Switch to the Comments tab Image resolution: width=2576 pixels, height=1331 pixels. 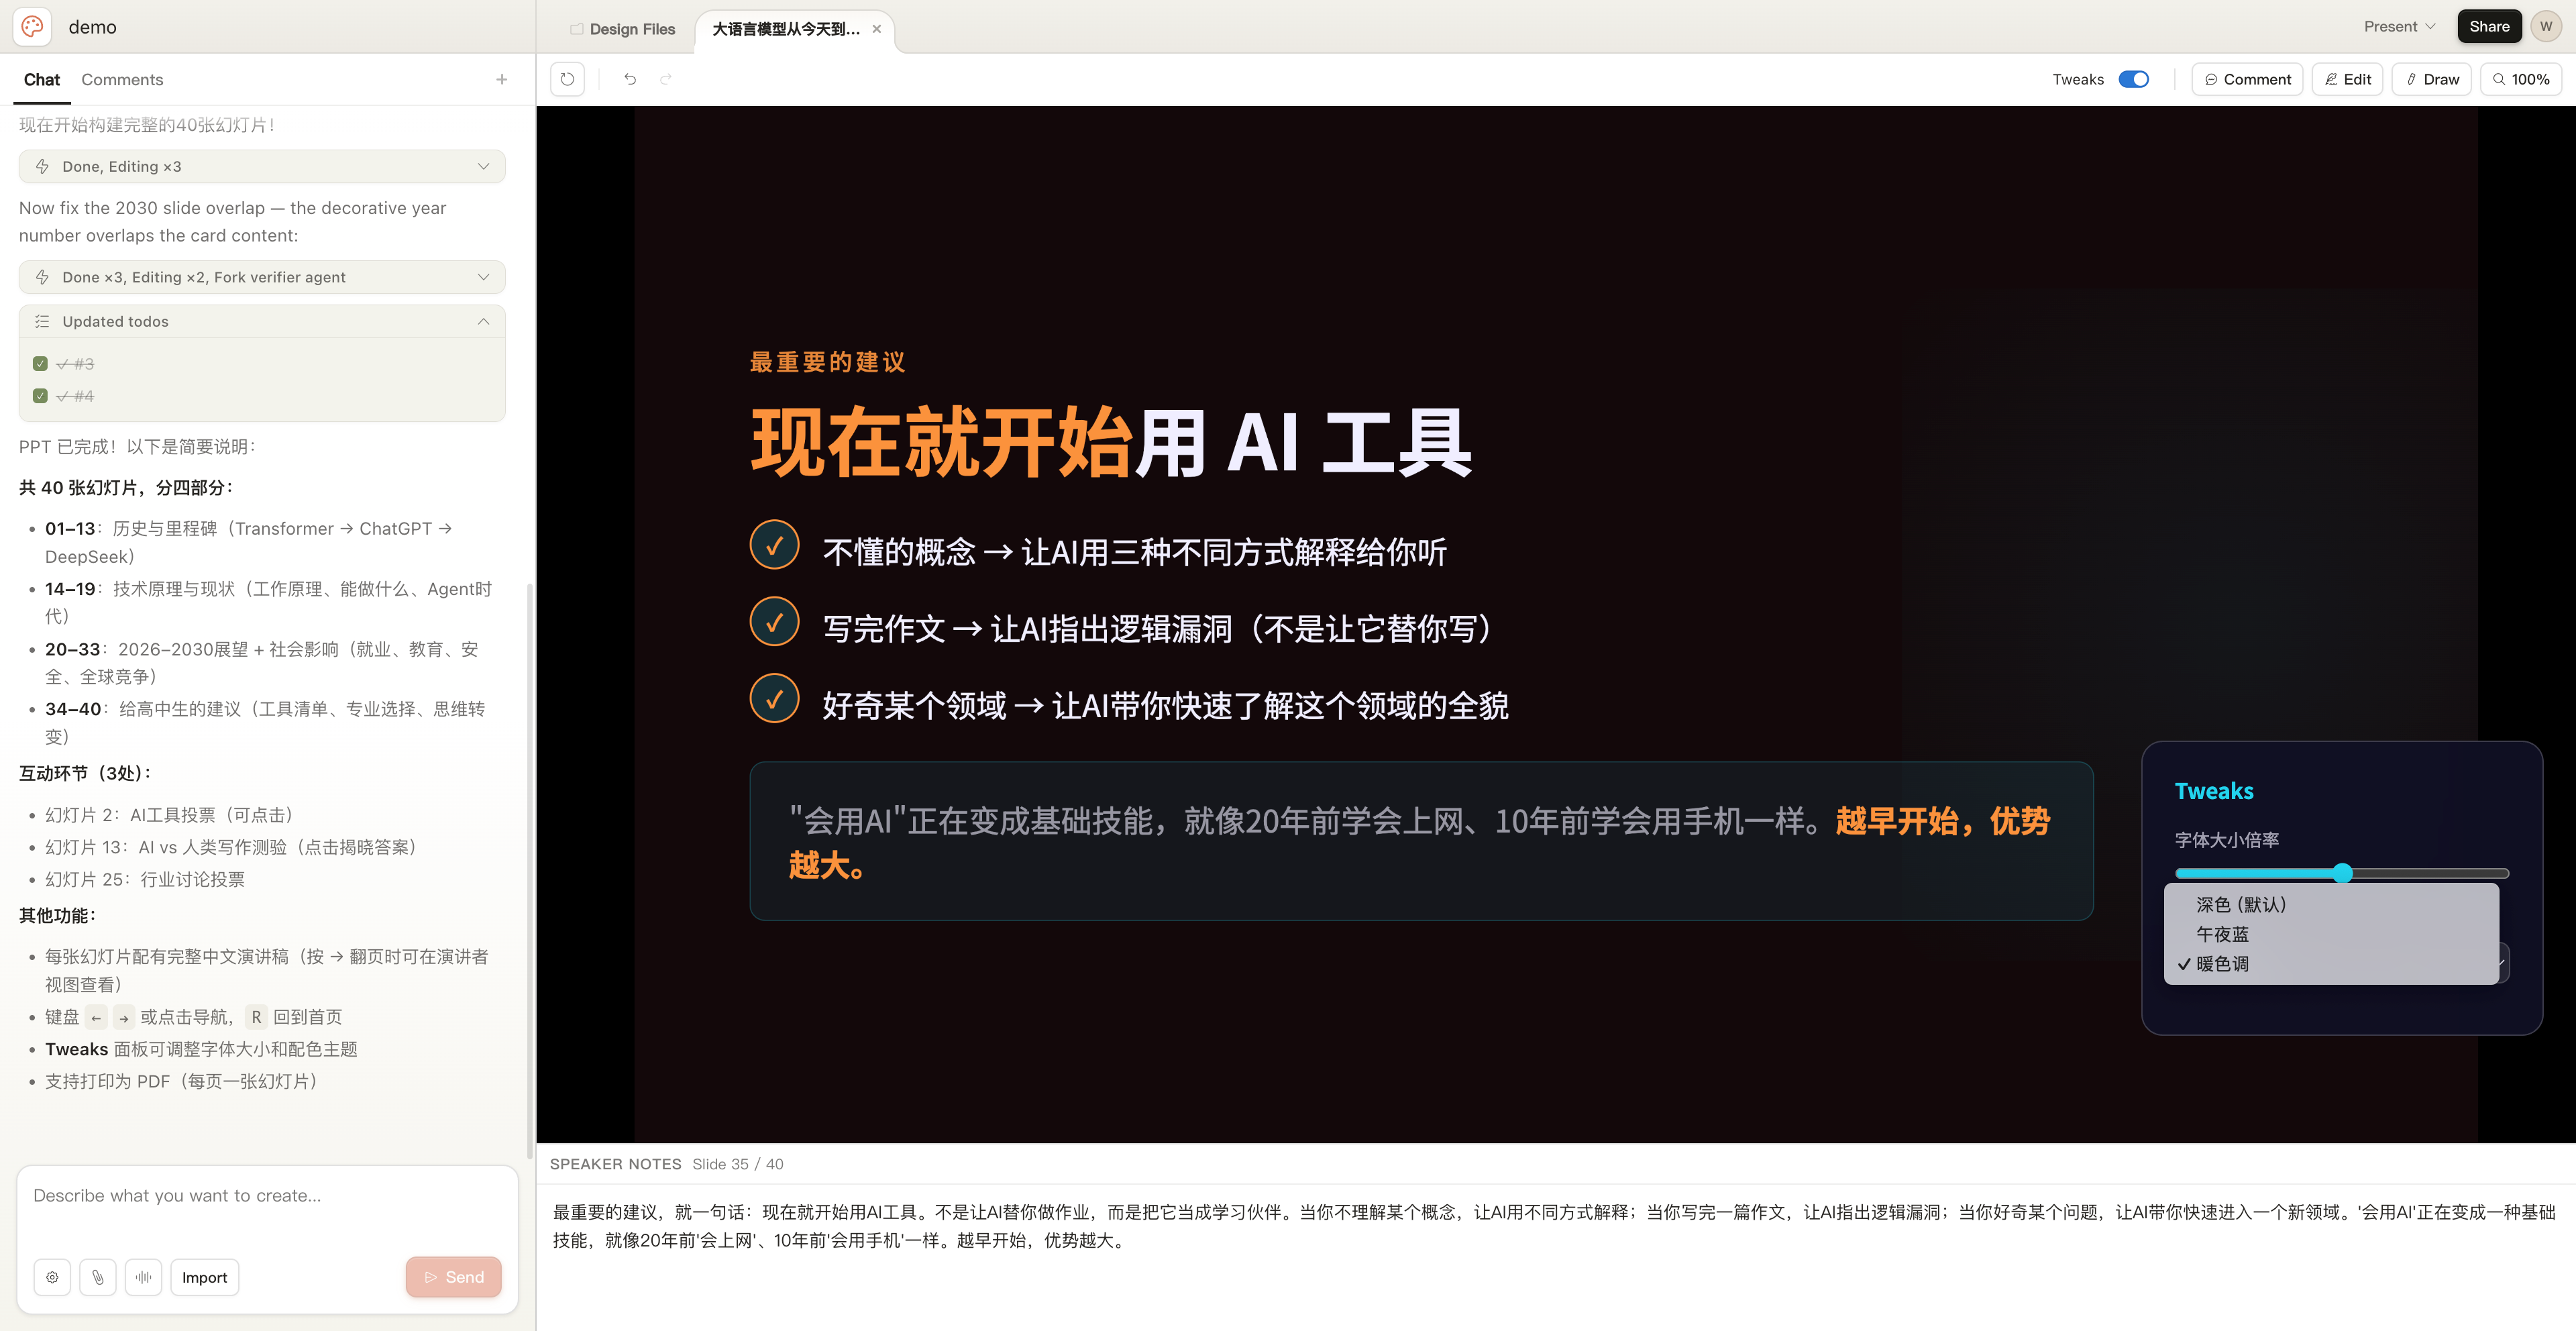pyautogui.click(x=122, y=79)
